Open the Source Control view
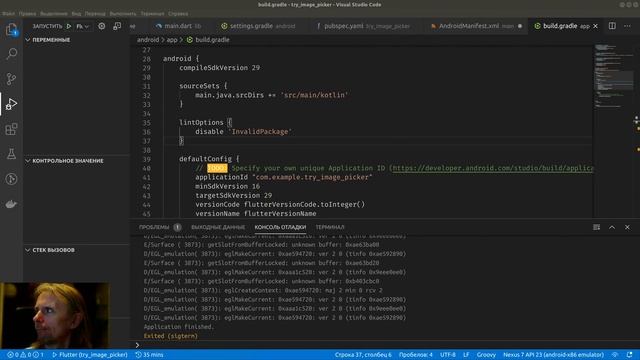Screen dimensions: 640x360 (11, 78)
